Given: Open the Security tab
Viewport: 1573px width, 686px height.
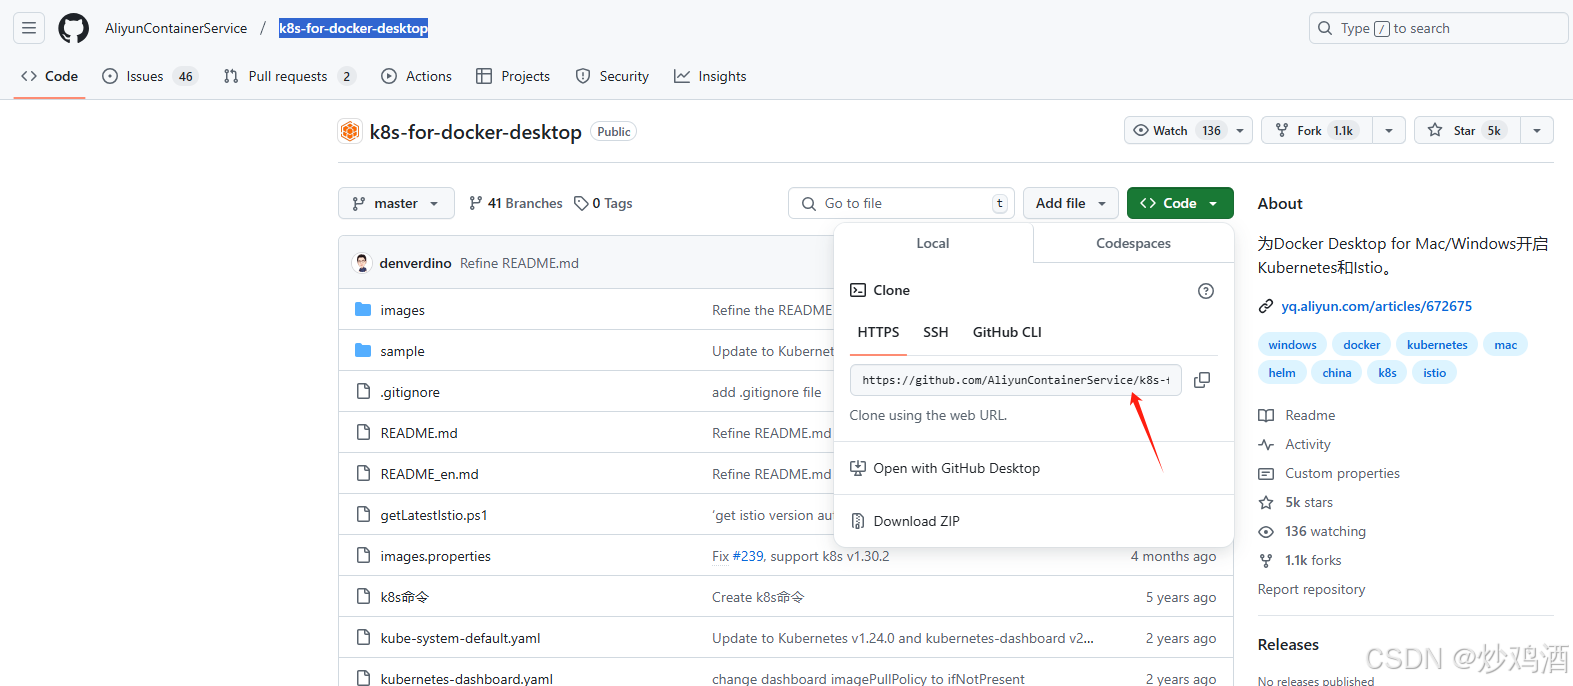Looking at the screenshot, I should (612, 76).
